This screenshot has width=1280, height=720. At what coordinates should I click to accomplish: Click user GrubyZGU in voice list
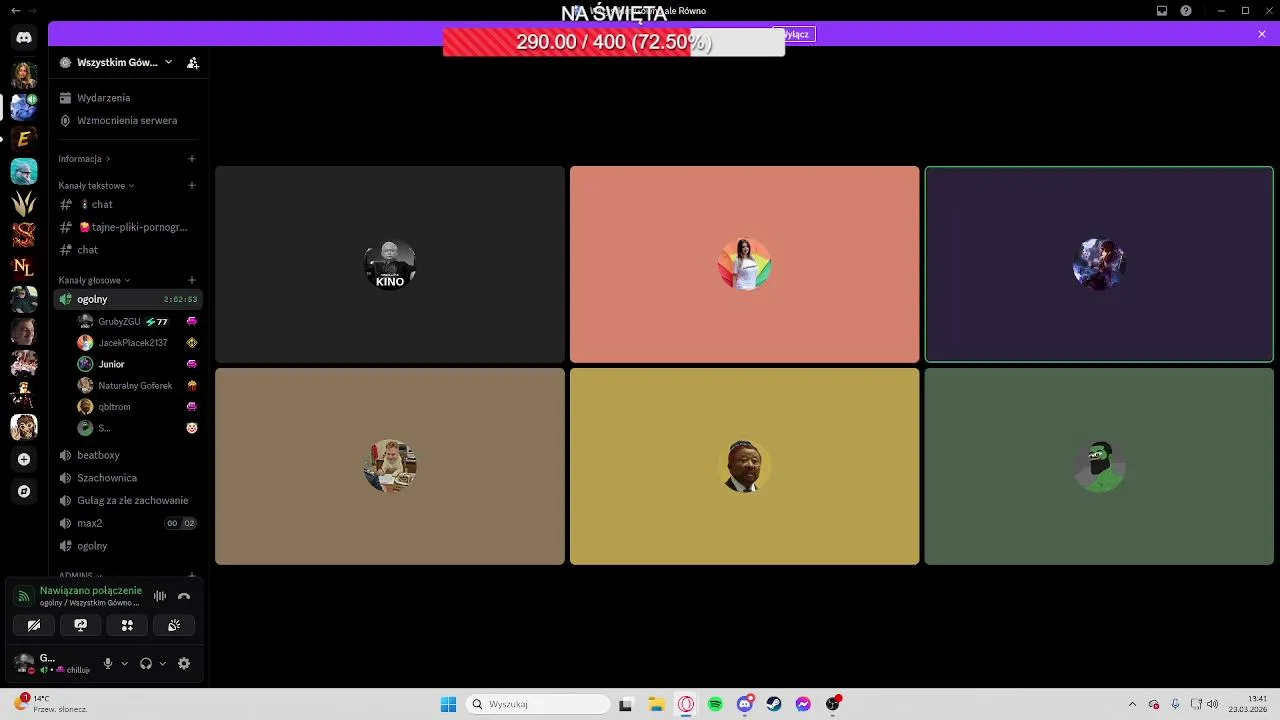click(x=138, y=322)
